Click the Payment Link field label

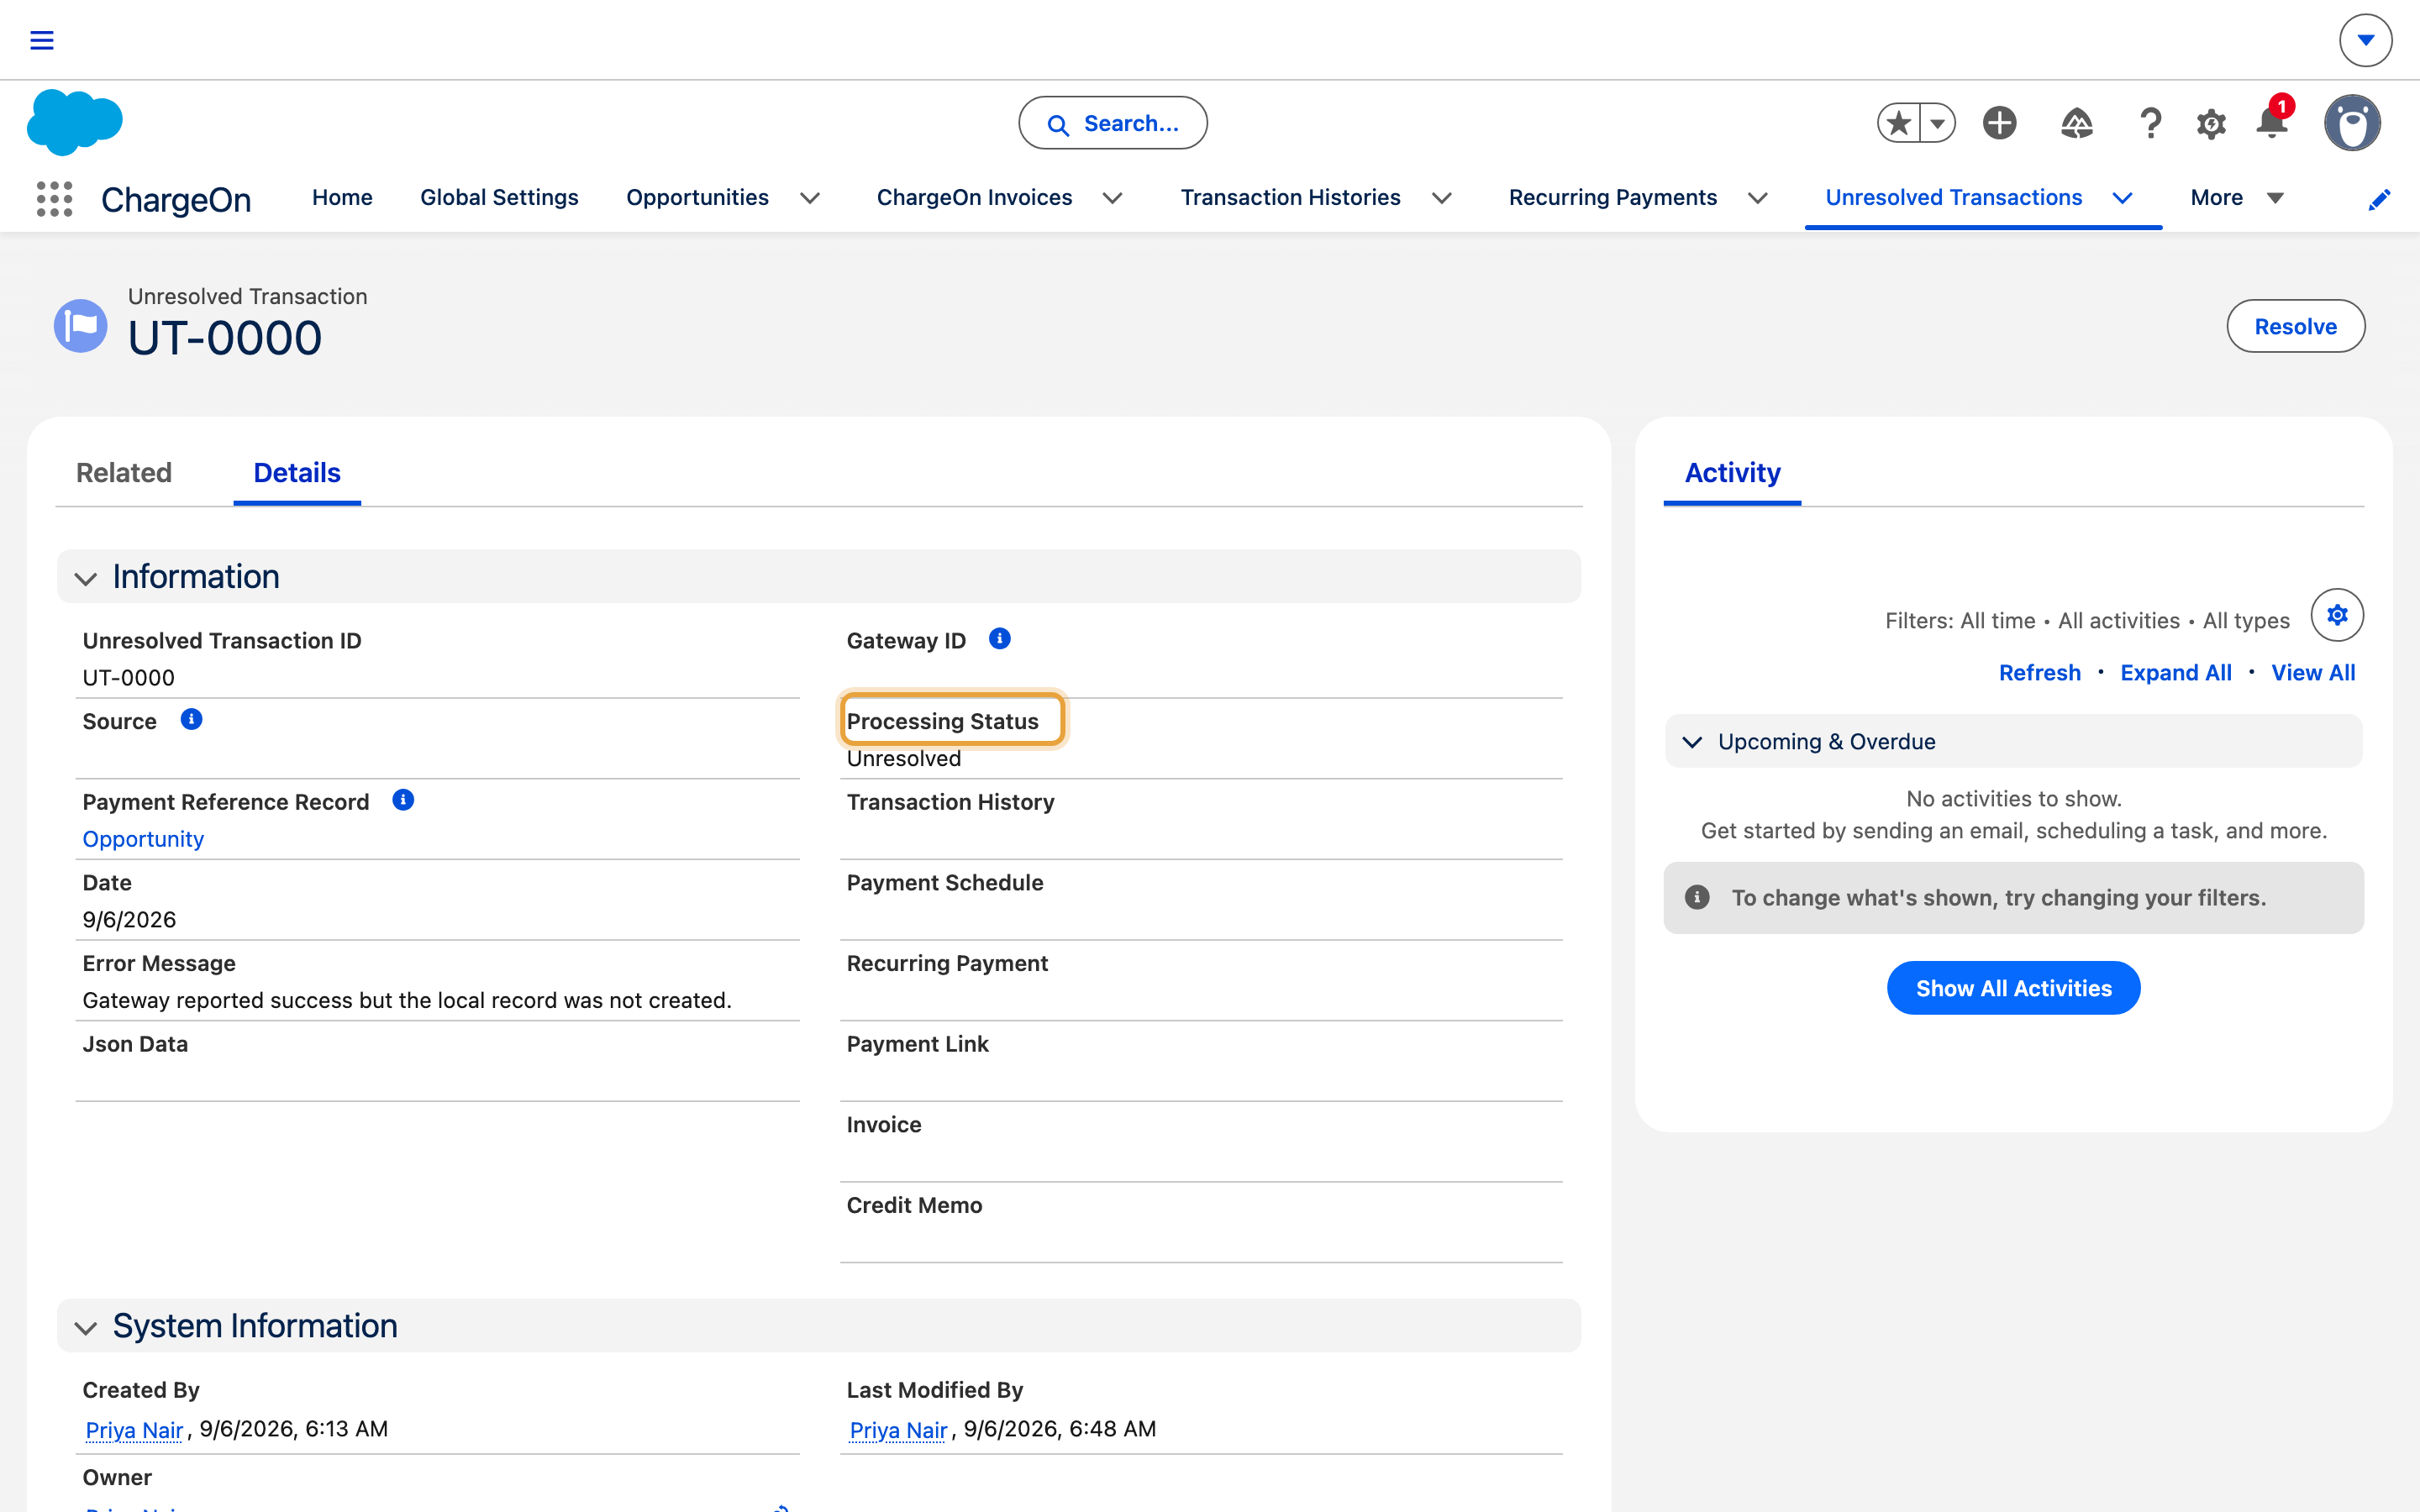917,1044
